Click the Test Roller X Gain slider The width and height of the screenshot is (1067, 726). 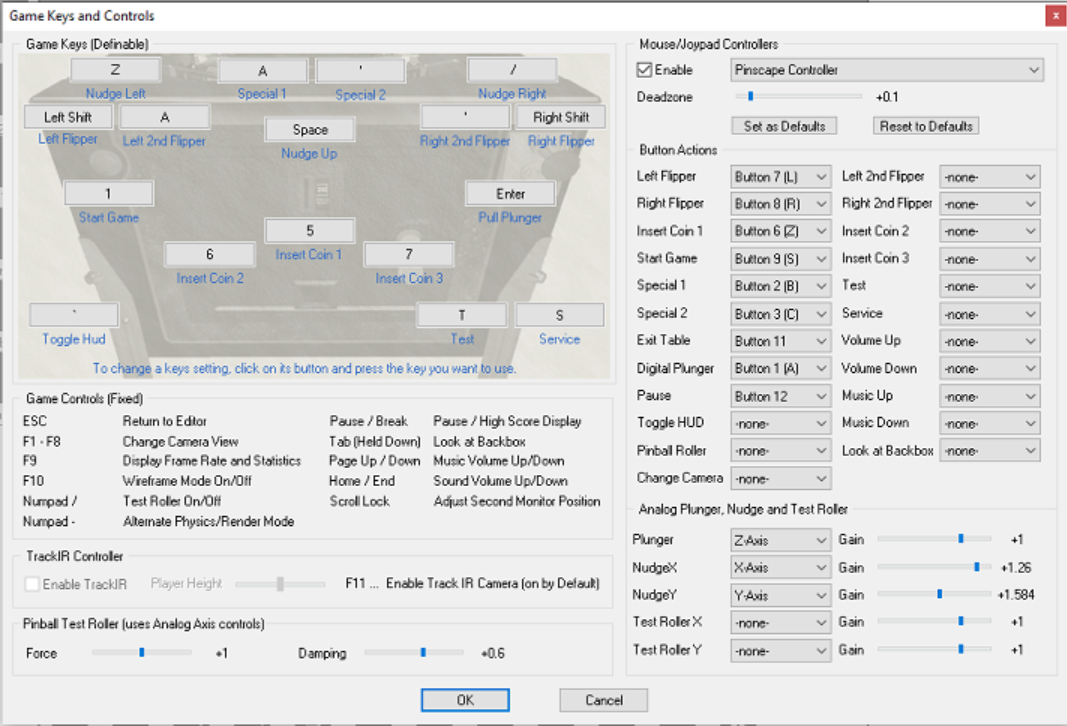[934, 621]
